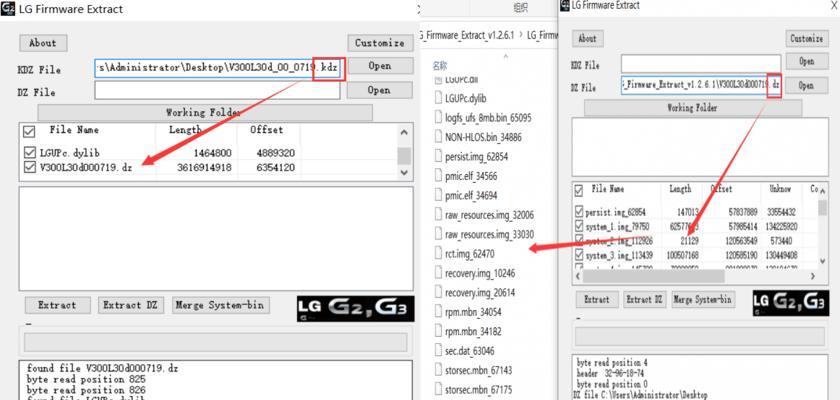Image resolution: width=840 pixels, height=400 pixels.
Task: Click the DZ File path field in right window
Action: tap(701, 85)
